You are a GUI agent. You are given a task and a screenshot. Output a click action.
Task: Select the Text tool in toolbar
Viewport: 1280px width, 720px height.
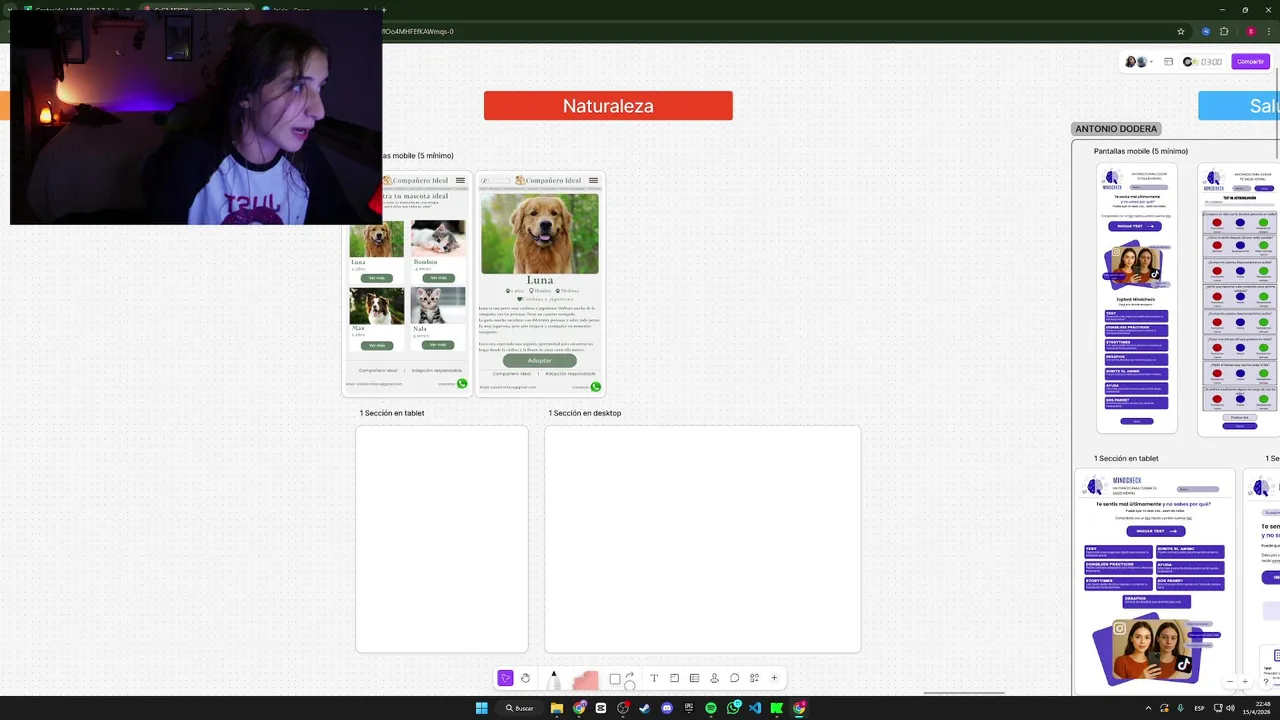654,678
